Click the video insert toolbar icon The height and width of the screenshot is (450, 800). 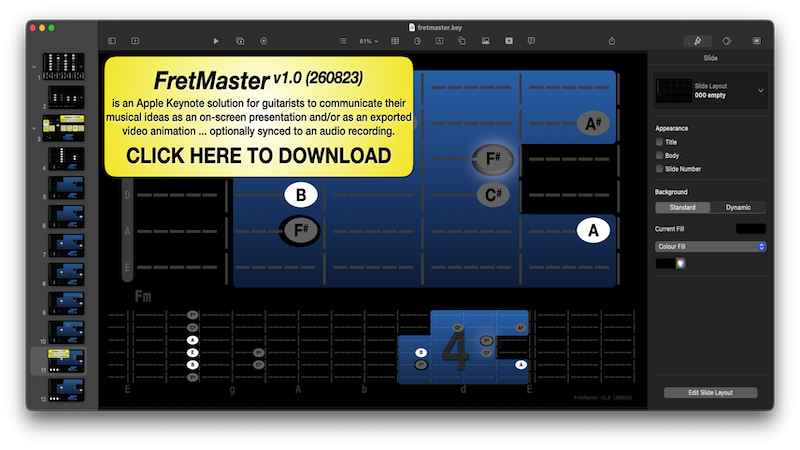pyautogui.click(x=509, y=41)
